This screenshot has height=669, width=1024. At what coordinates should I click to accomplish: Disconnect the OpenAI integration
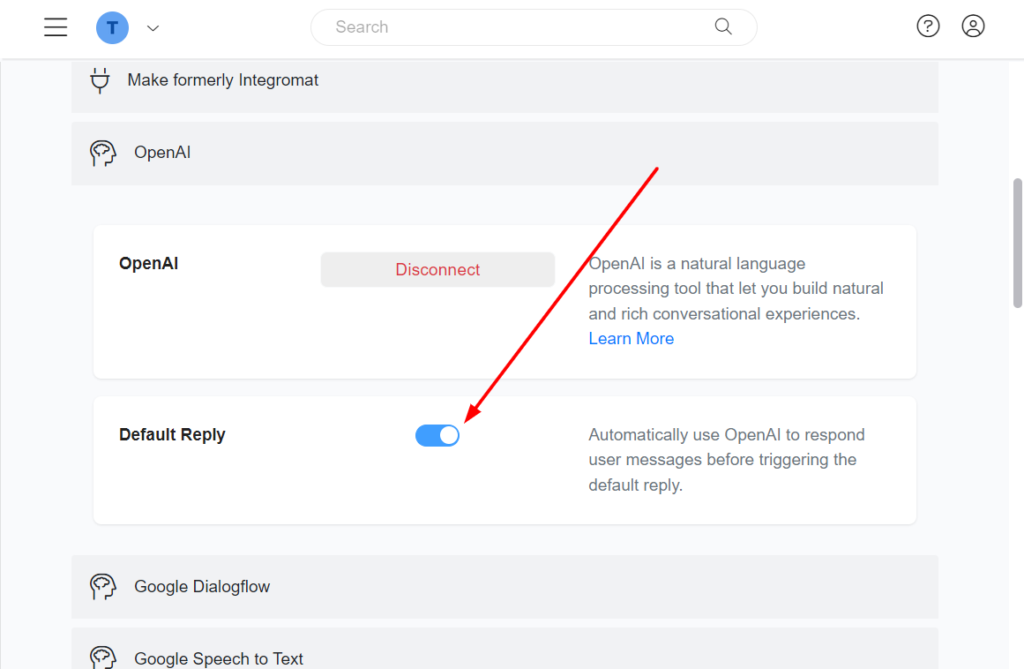point(438,269)
